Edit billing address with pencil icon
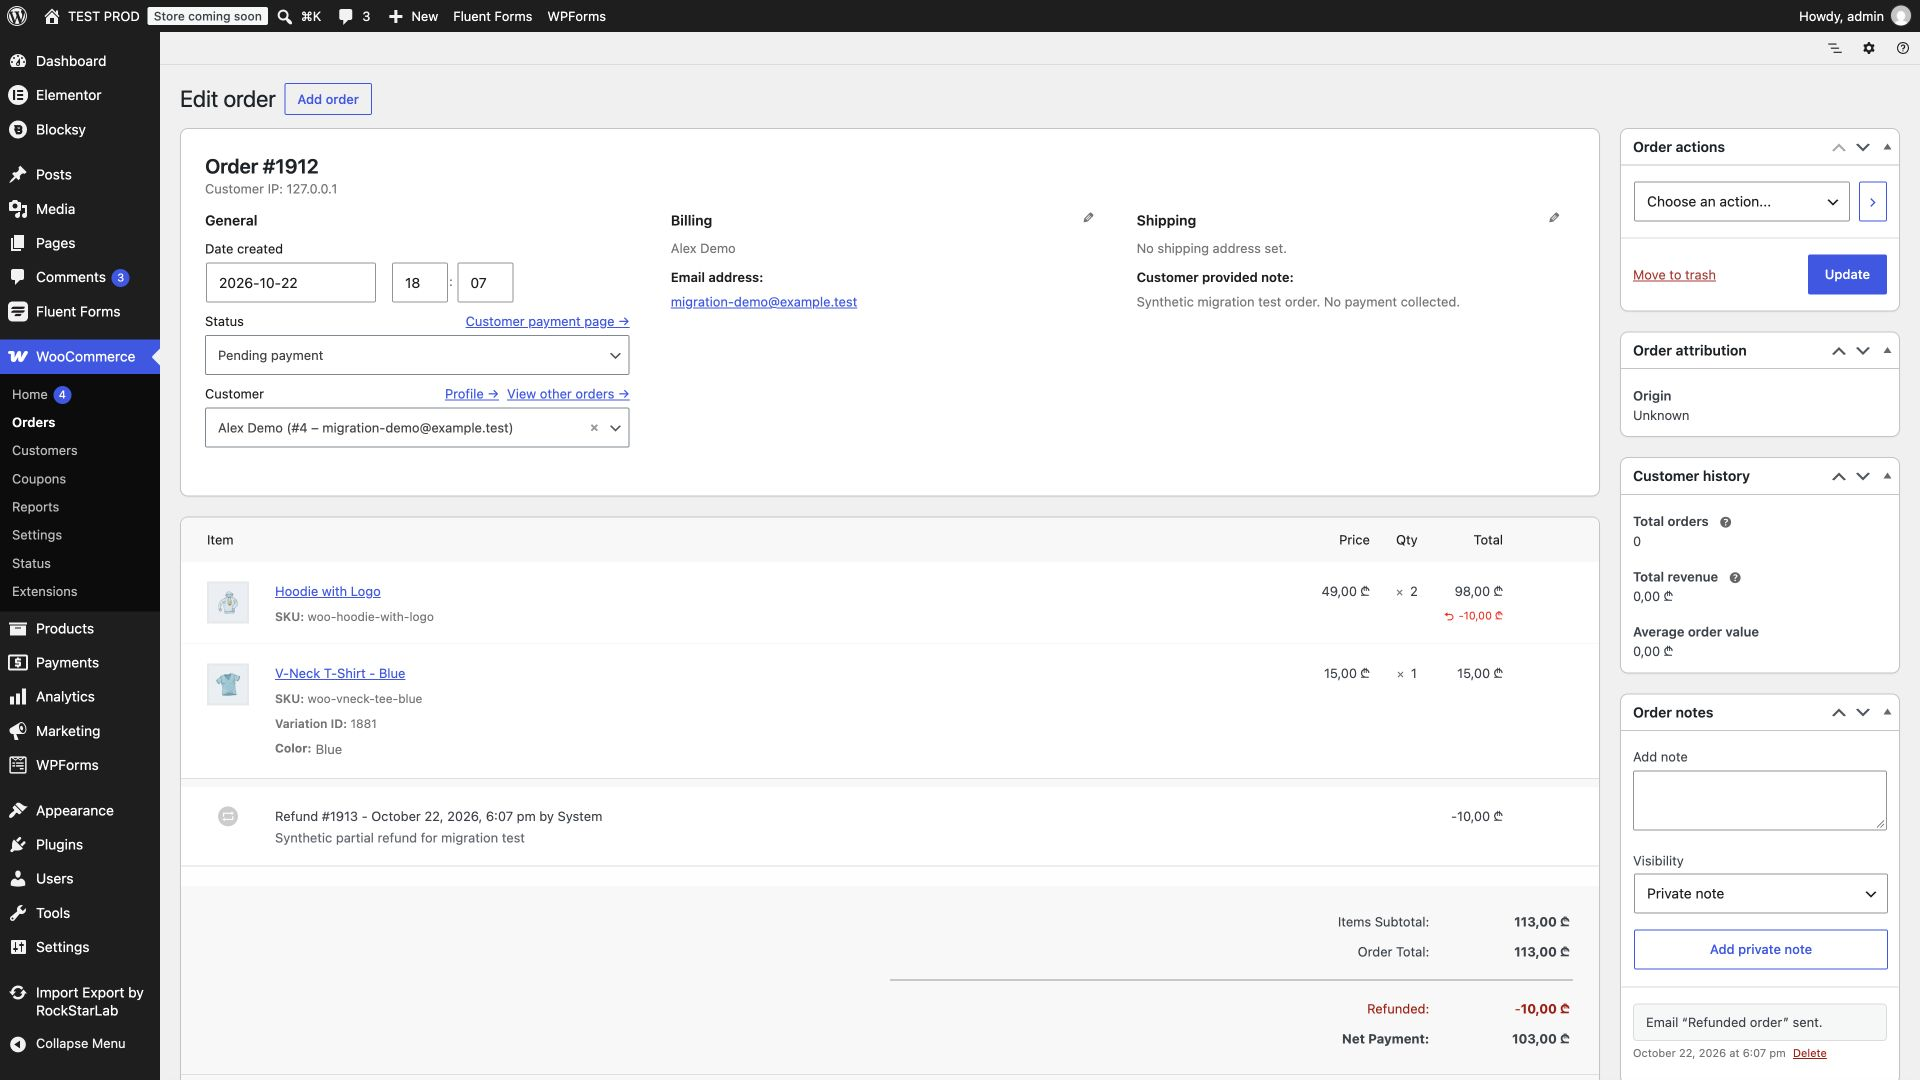 pos(1088,218)
